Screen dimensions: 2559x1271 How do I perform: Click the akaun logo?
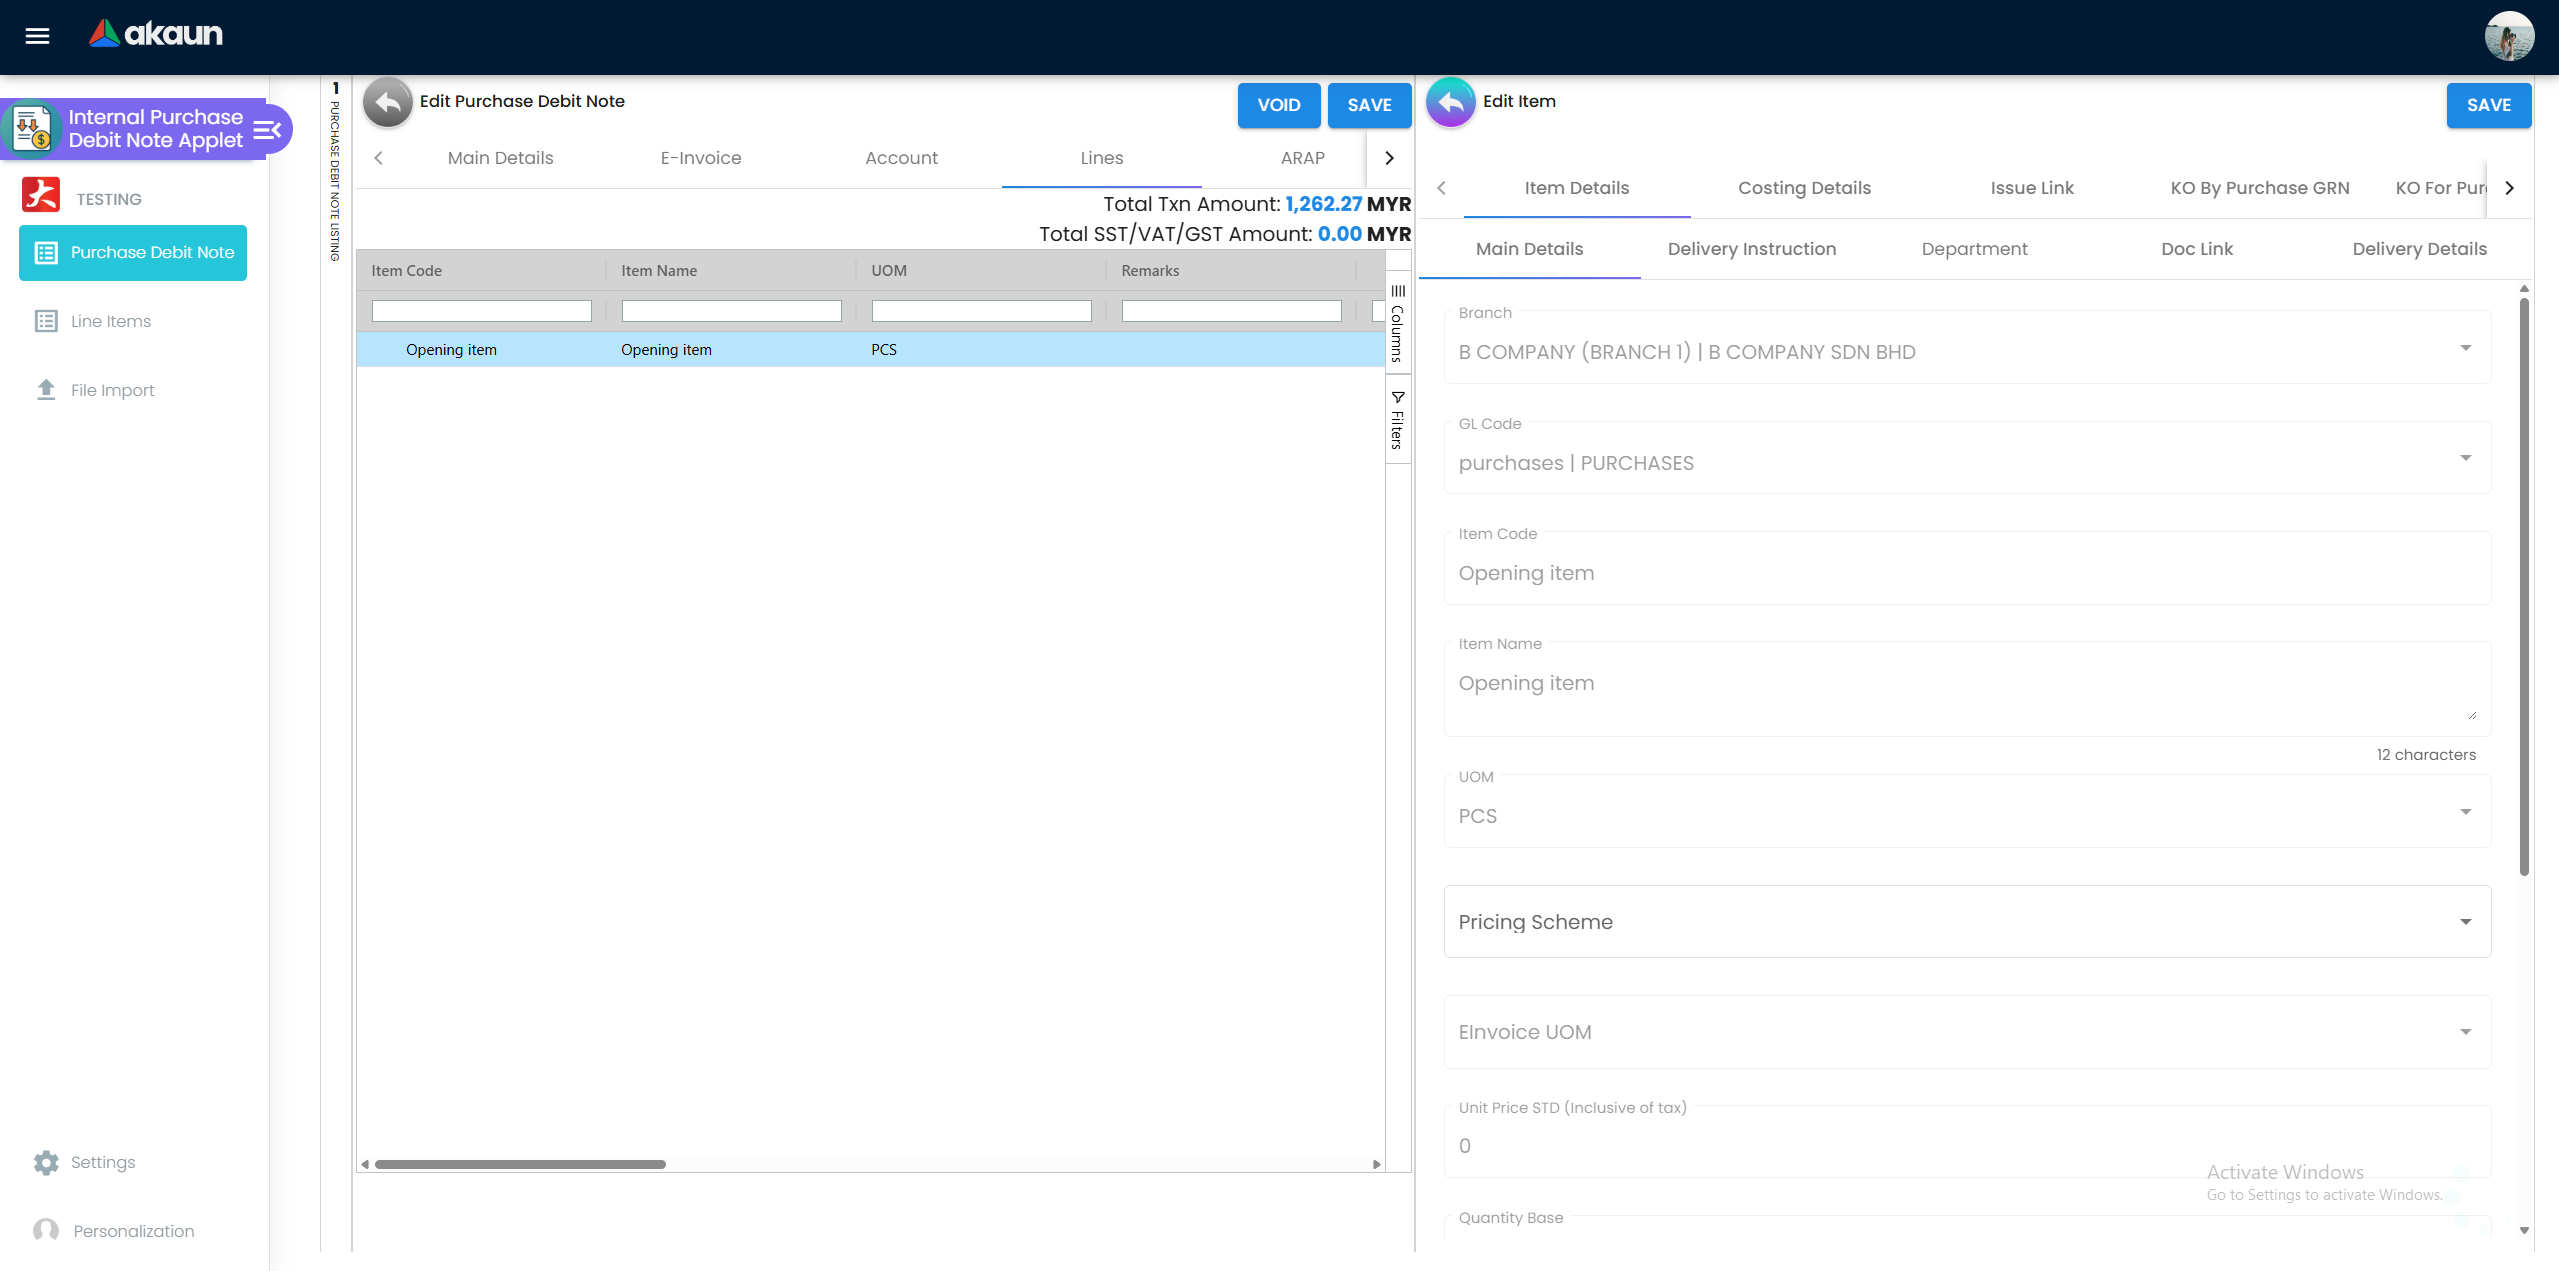click(155, 33)
